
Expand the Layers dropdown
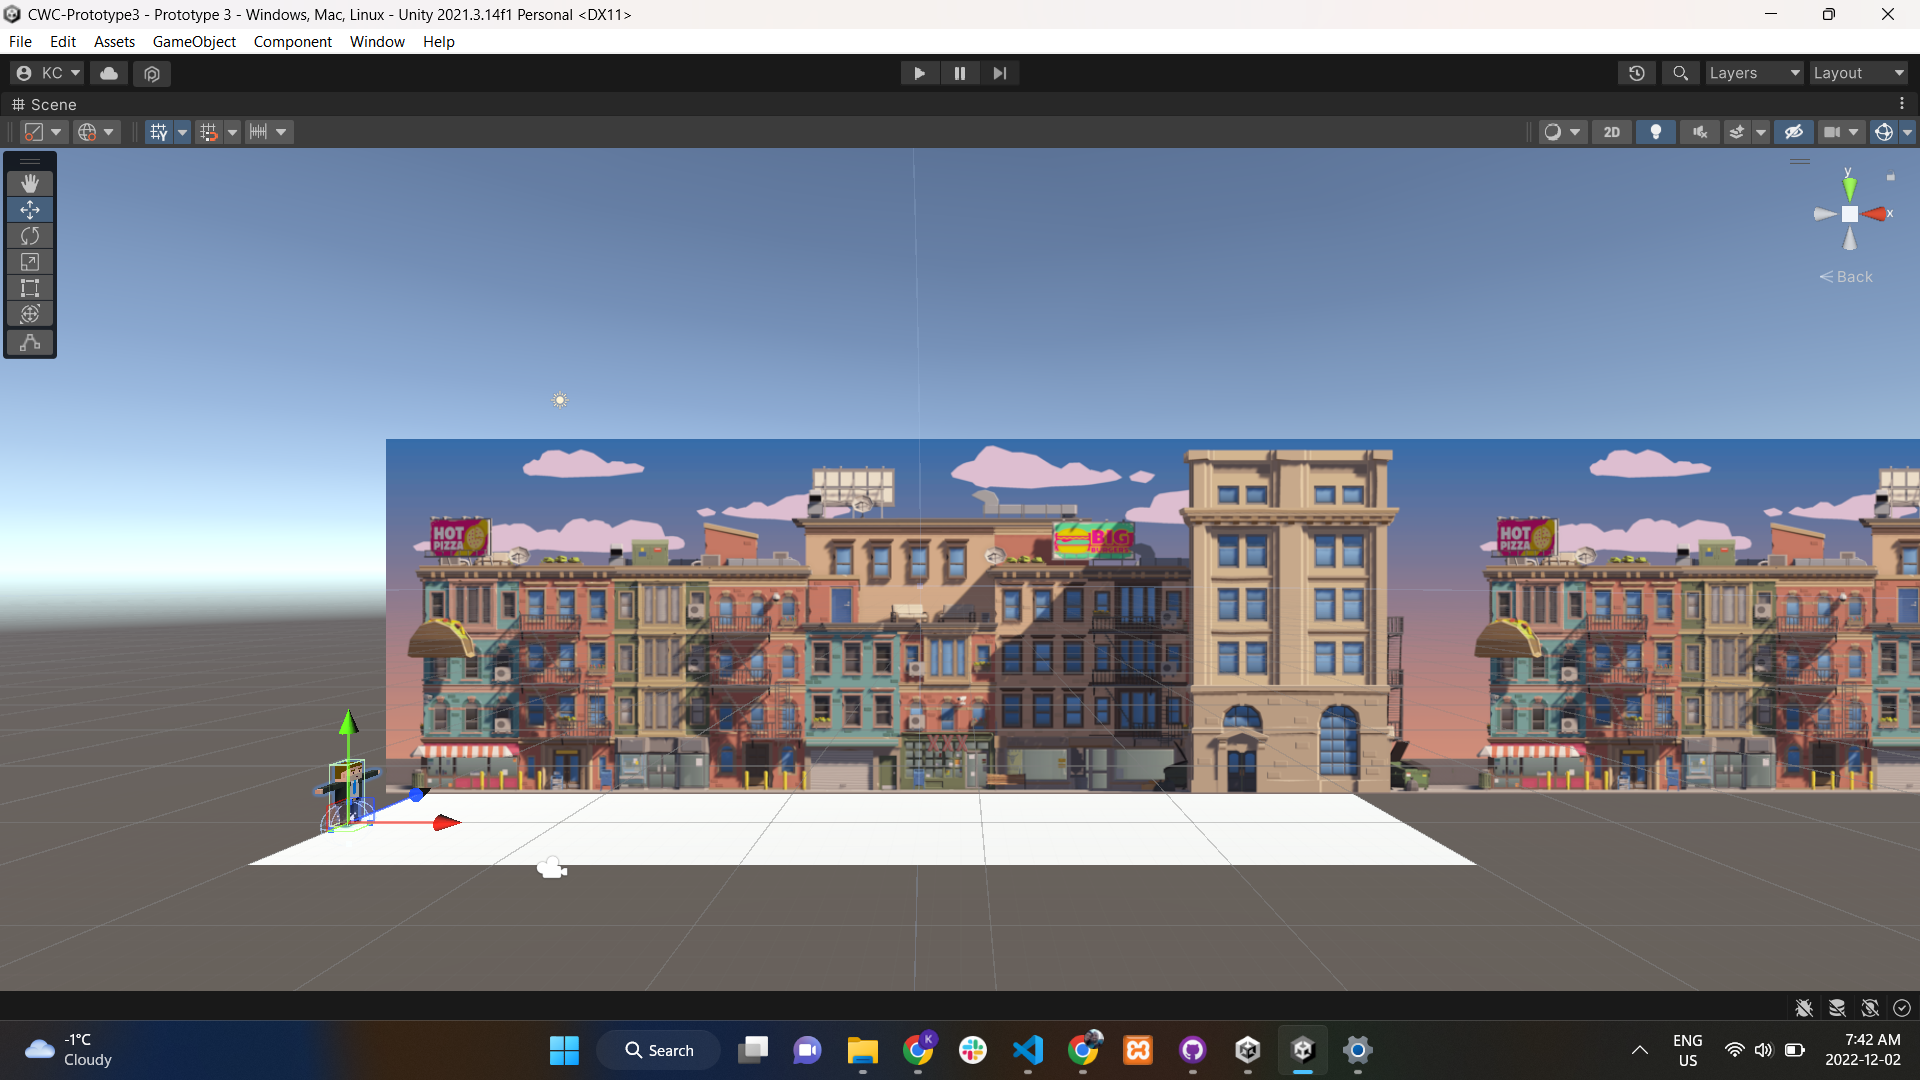pyautogui.click(x=1753, y=73)
